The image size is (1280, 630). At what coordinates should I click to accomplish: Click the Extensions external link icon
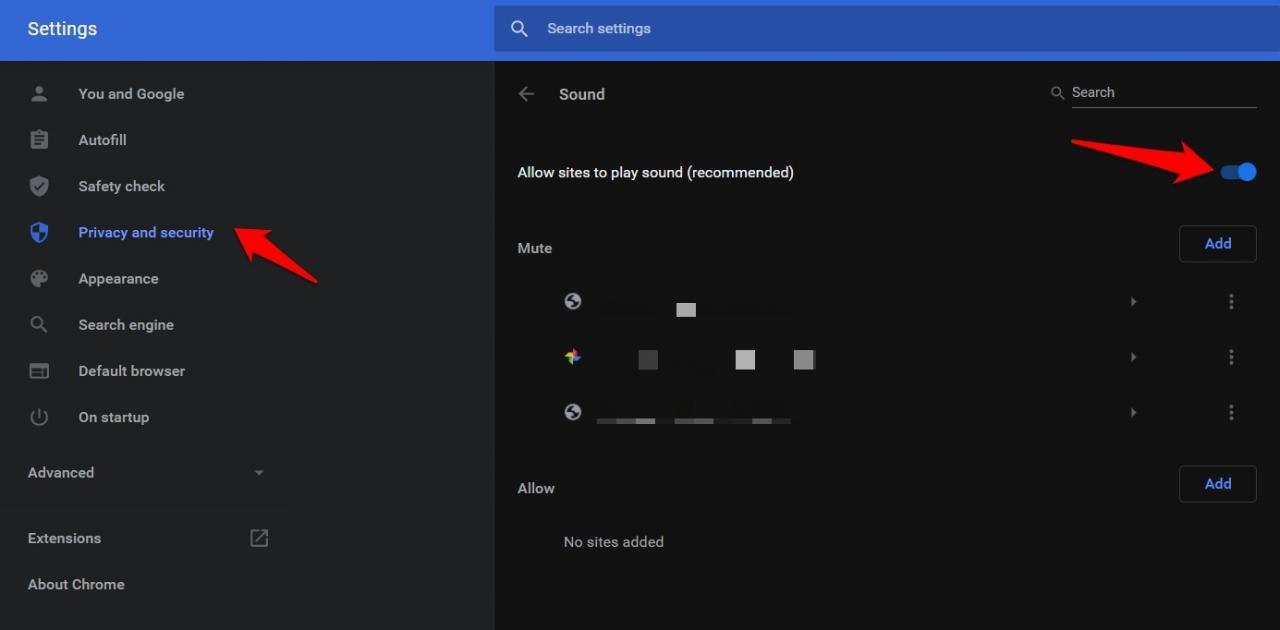[259, 538]
